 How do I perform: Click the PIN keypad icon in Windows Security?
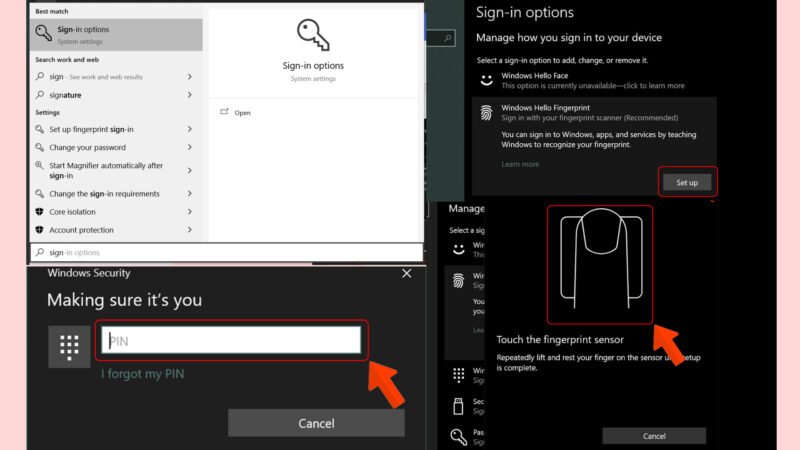(x=69, y=346)
